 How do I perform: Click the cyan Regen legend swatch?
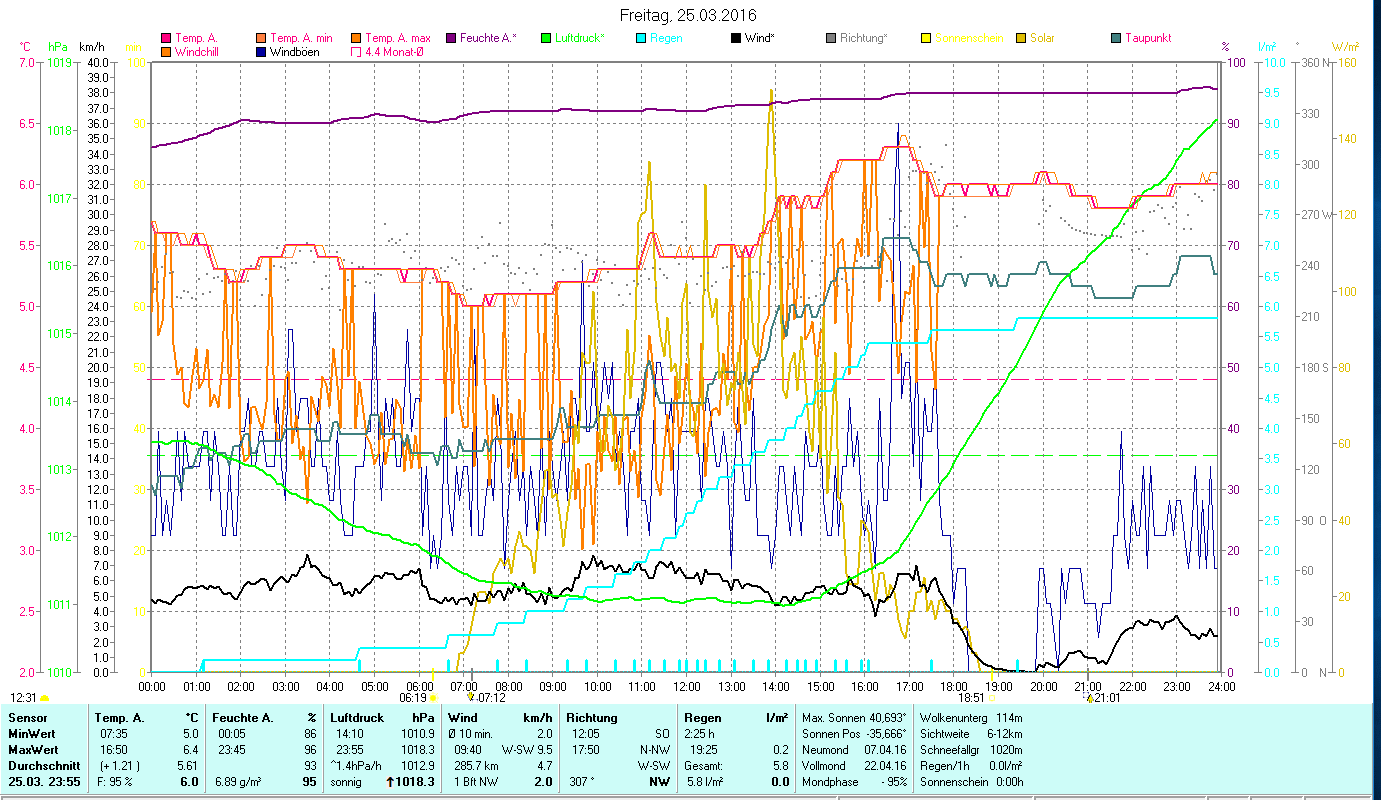point(641,38)
